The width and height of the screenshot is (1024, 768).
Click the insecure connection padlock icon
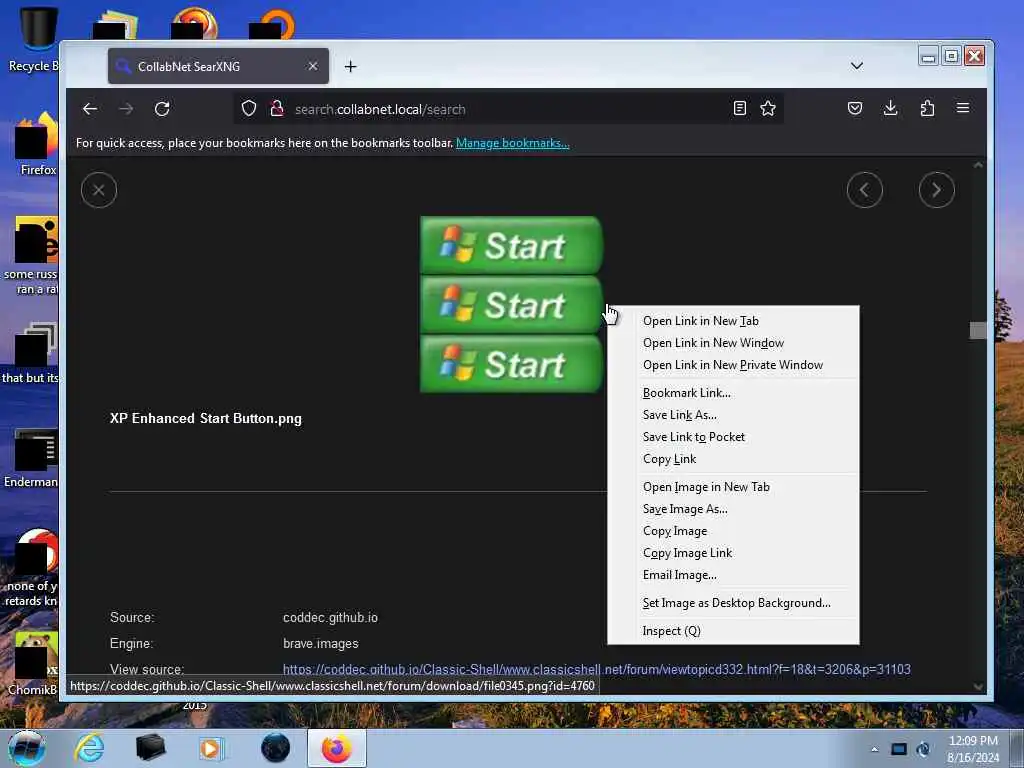[x=277, y=108]
